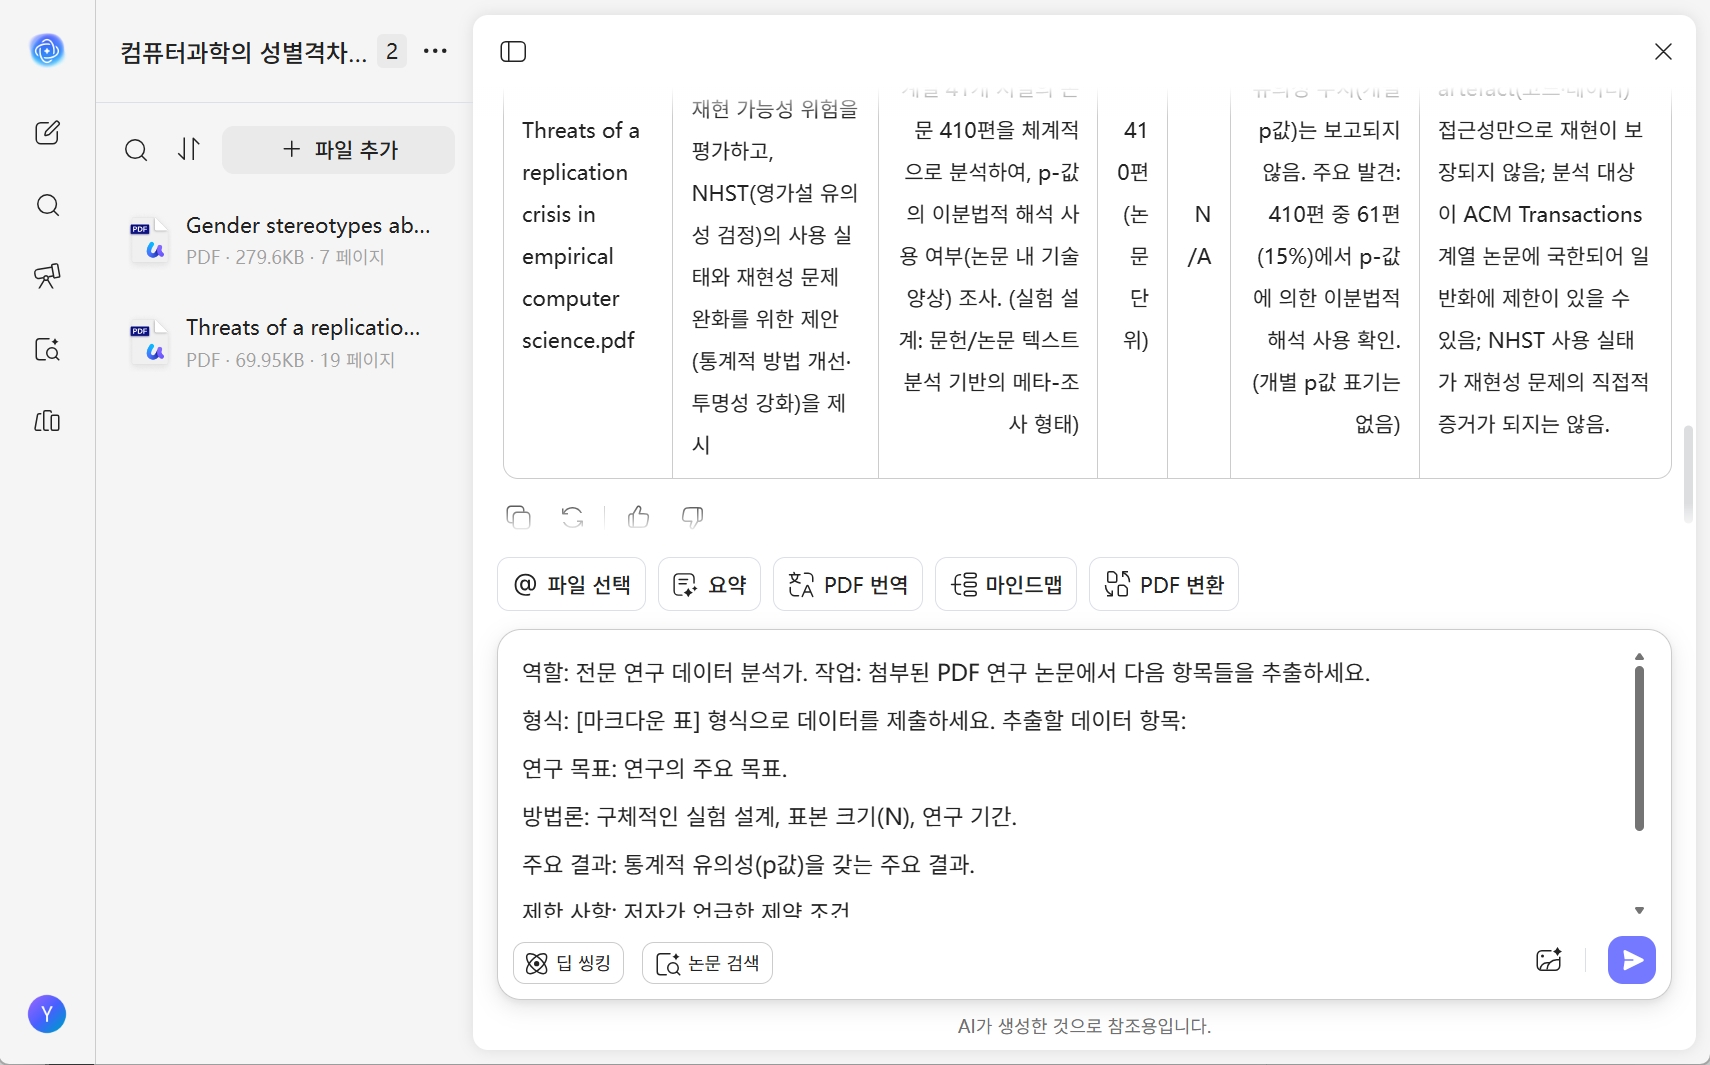The width and height of the screenshot is (1710, 1065).
Task: Enable 딥 씽킹 mode
Action: pyautogui.click(x=568, y=962)
